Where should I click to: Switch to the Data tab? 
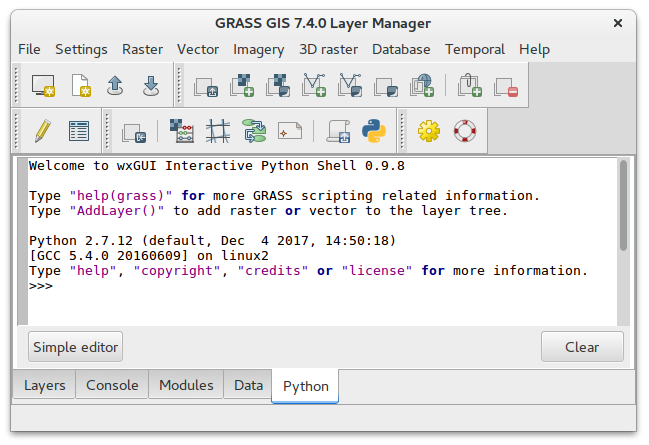coord(248,385)
